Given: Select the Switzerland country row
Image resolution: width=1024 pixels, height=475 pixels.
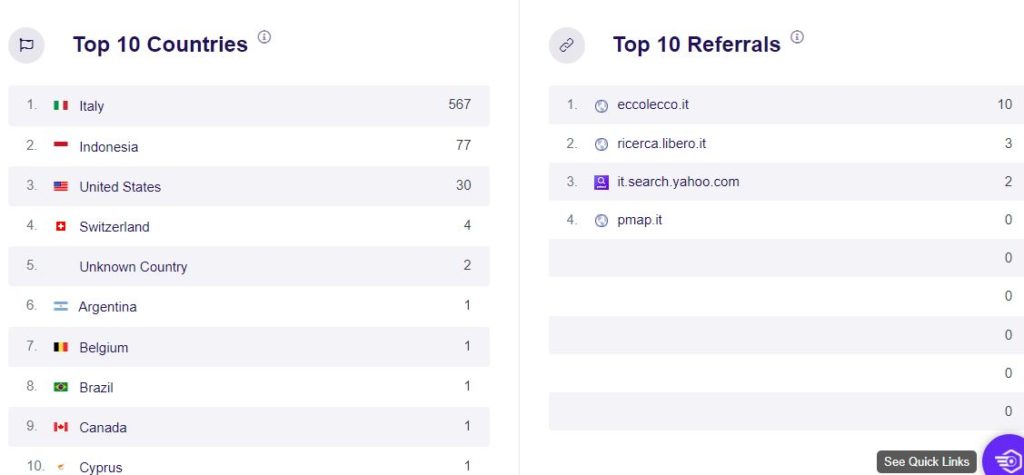Looking at the screenshot, I should tap(249, 226).
